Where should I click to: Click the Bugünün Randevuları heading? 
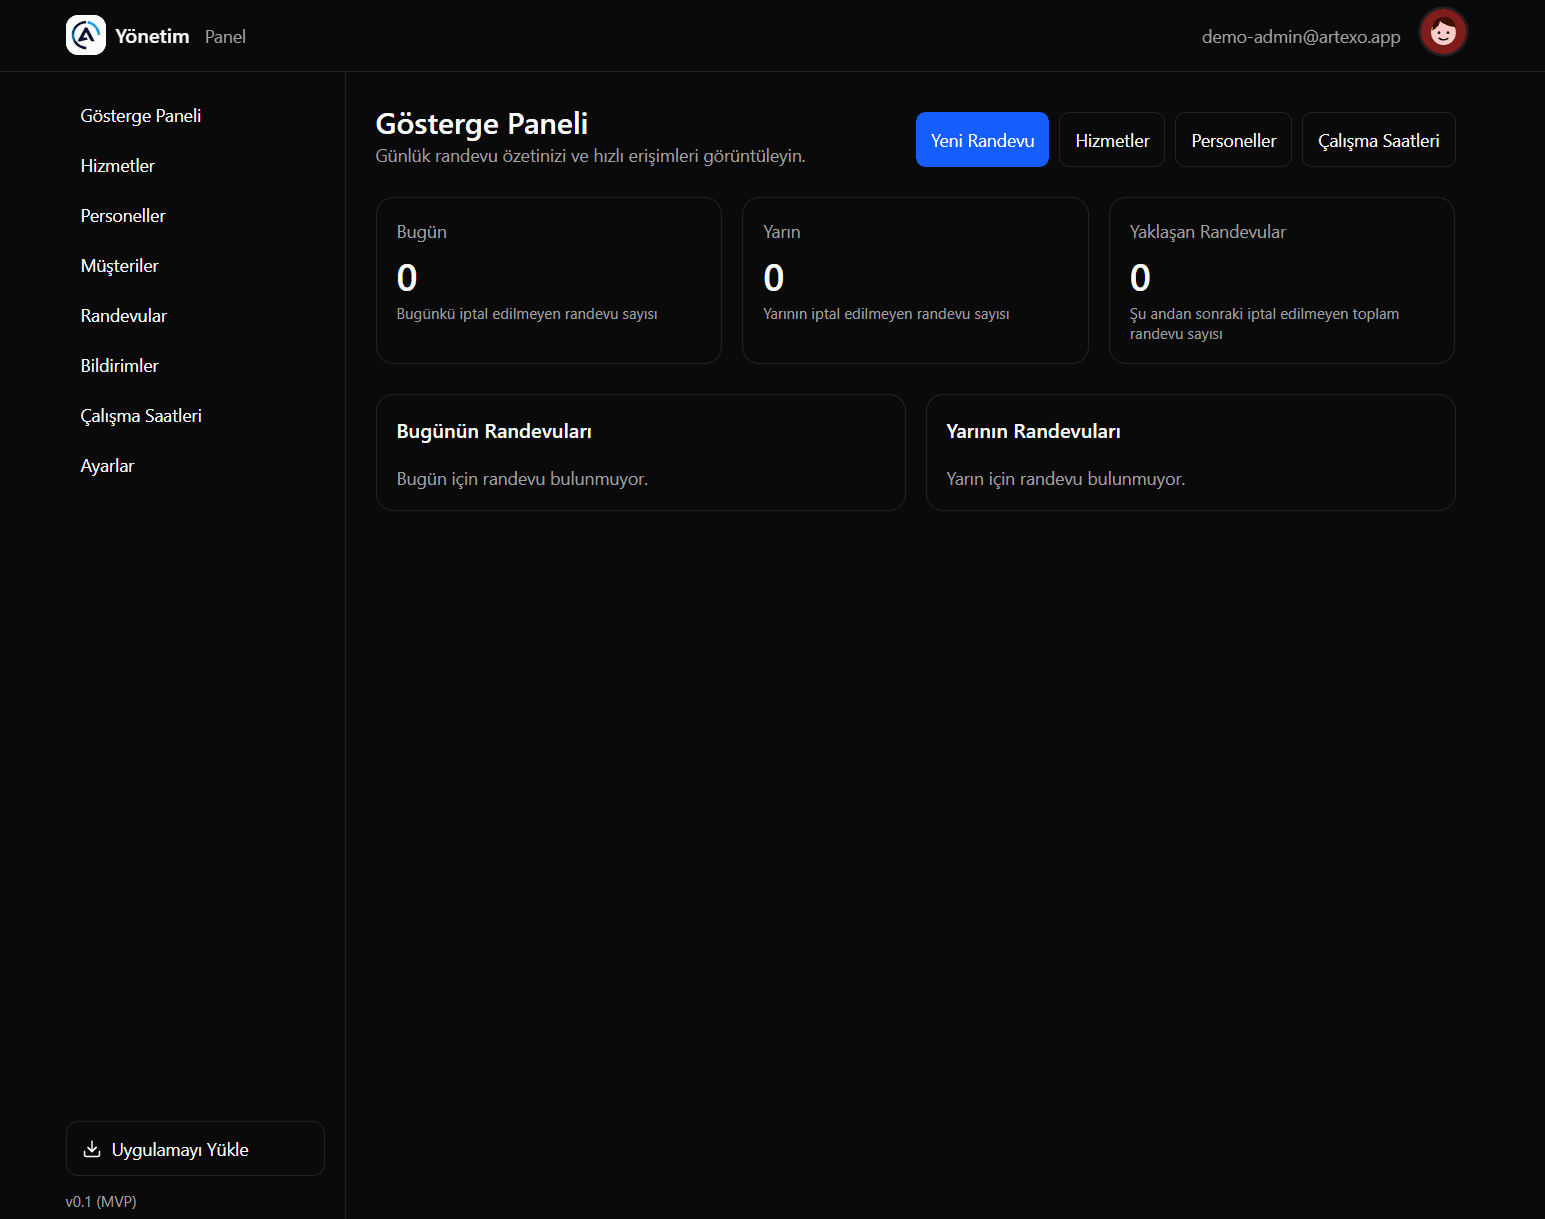[x=494, y=431]
